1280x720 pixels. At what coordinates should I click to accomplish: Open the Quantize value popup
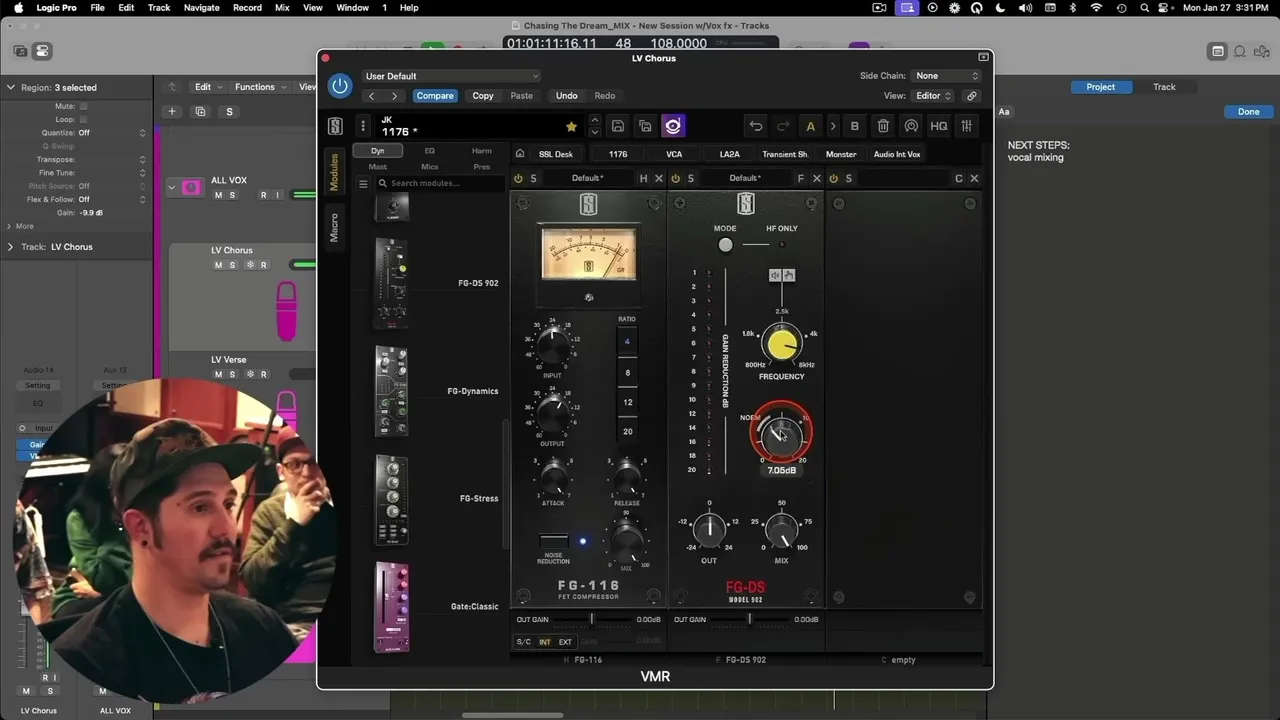click(x=112, y=133)
